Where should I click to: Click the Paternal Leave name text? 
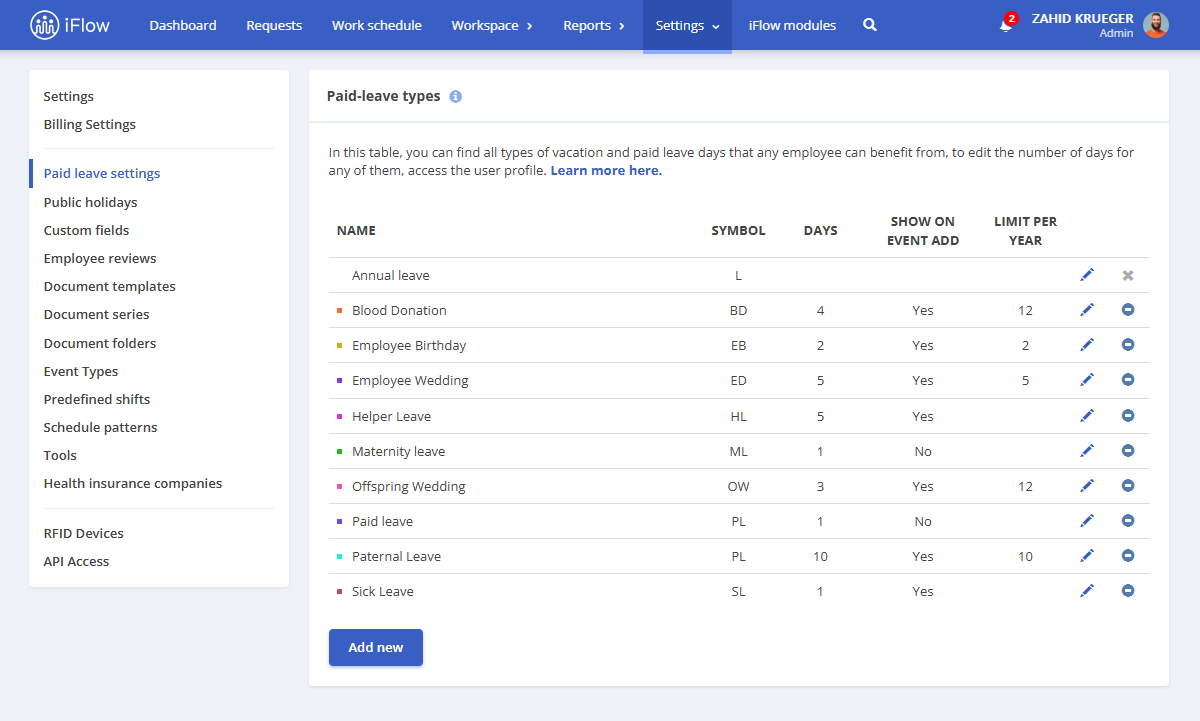click(x=396, y=557)
